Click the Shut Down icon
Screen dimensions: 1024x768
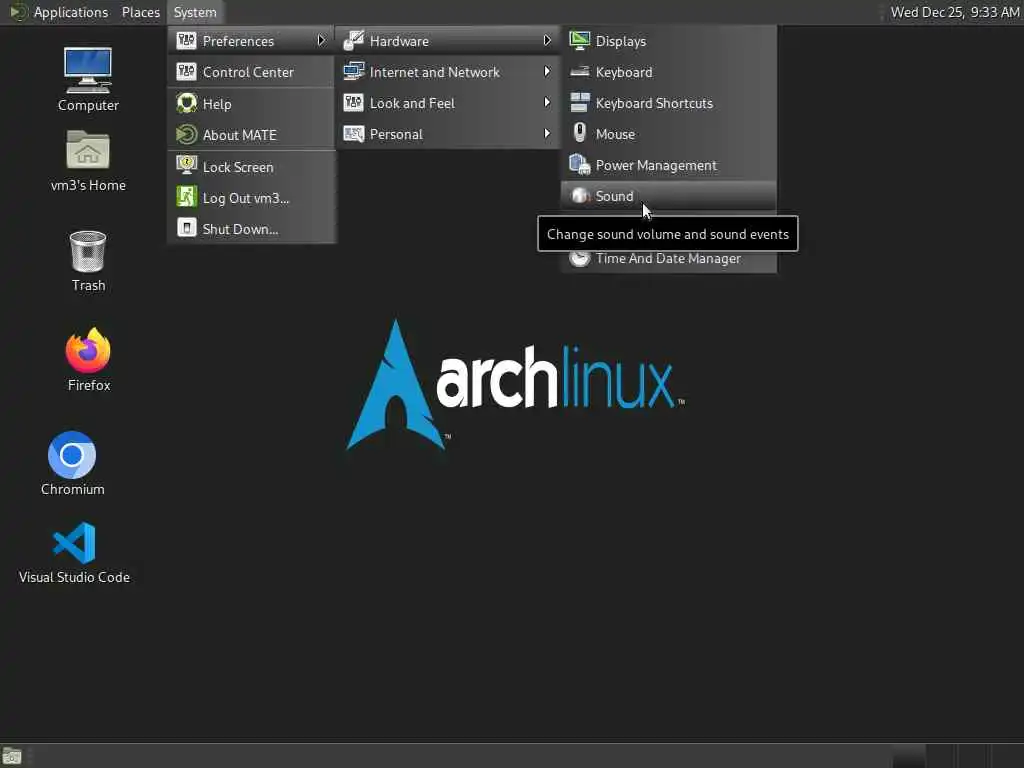(186, 228)
